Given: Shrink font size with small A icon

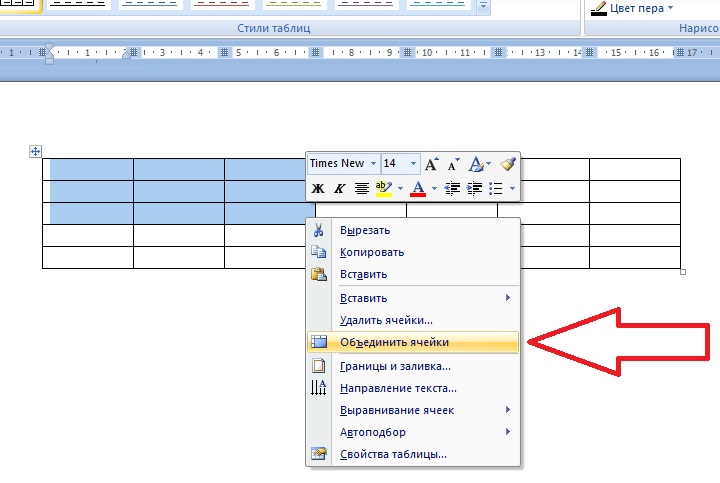Looking at the screenshot, I should pos(453,164).
